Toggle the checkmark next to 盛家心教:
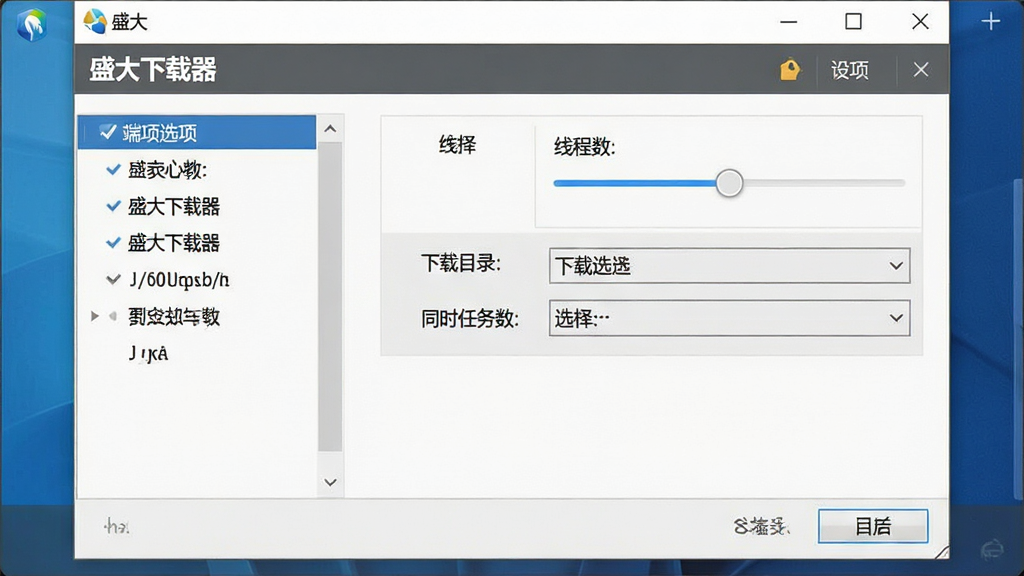 (x=113, y=170)
